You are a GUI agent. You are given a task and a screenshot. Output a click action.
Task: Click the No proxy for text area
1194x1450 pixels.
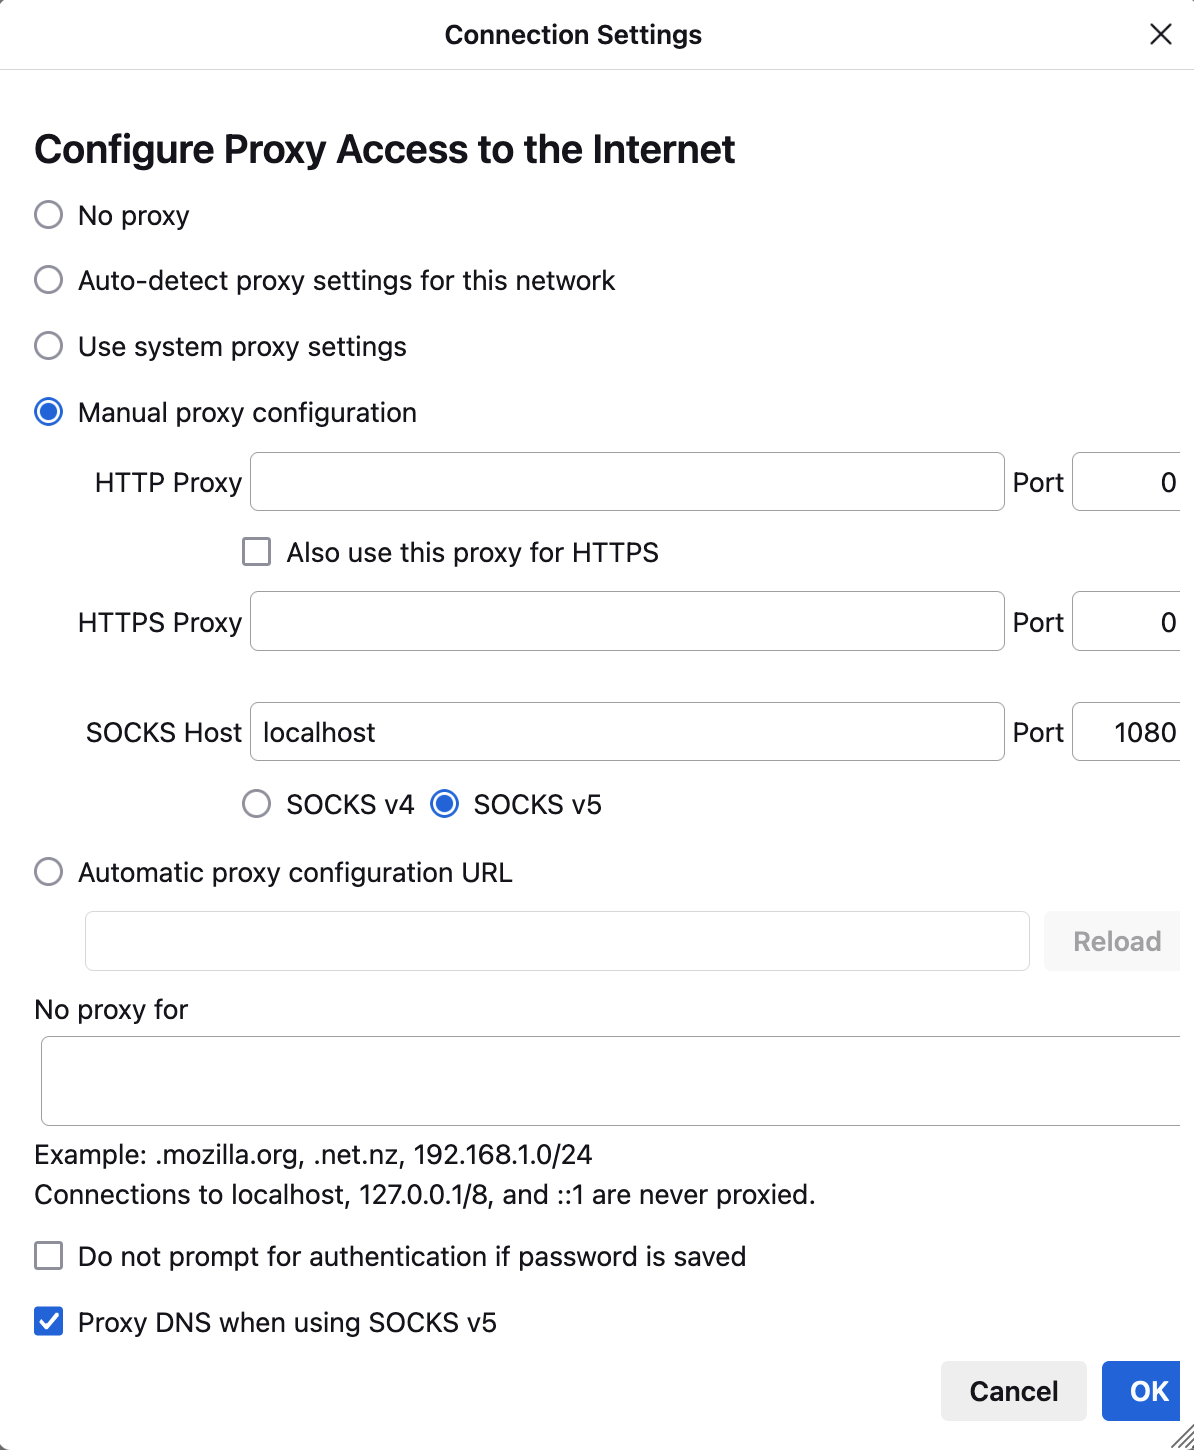610,1081
